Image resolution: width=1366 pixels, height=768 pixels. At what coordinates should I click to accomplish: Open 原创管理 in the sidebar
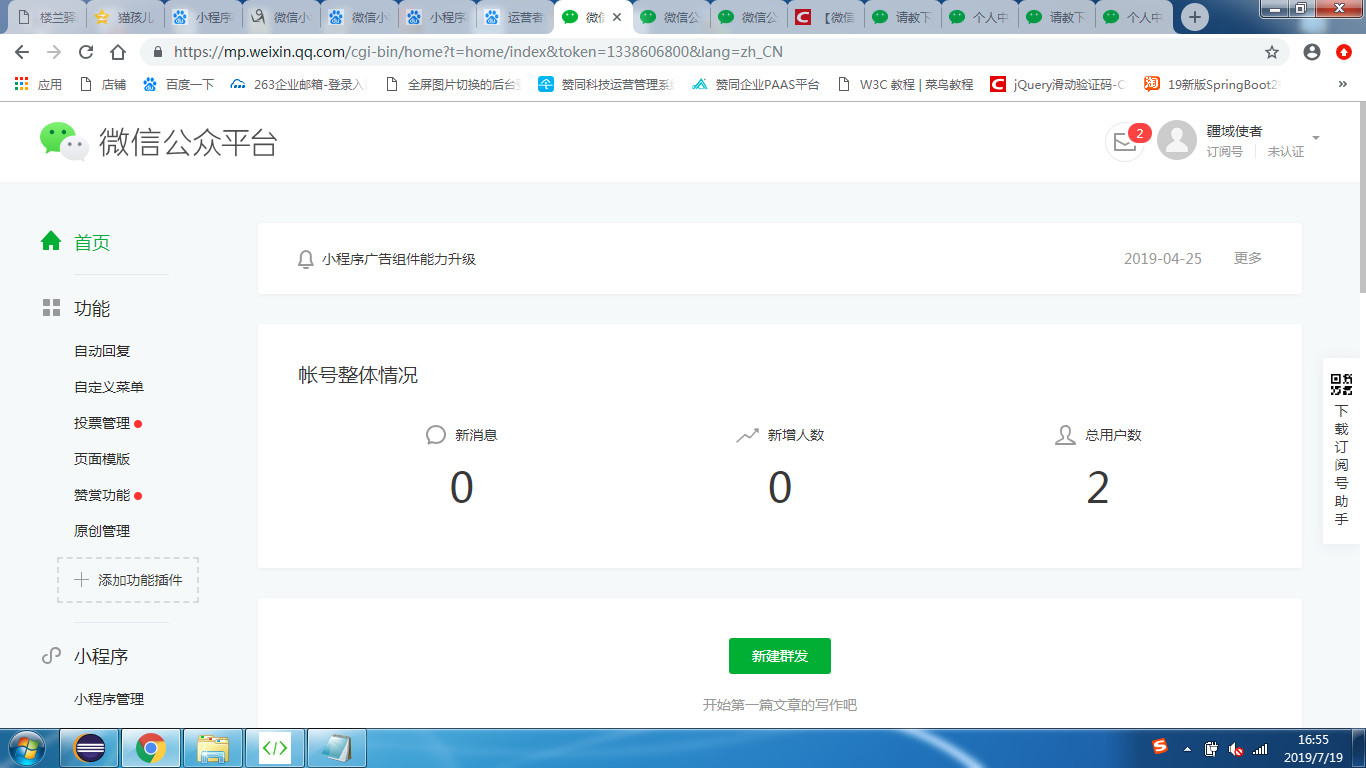102,531
